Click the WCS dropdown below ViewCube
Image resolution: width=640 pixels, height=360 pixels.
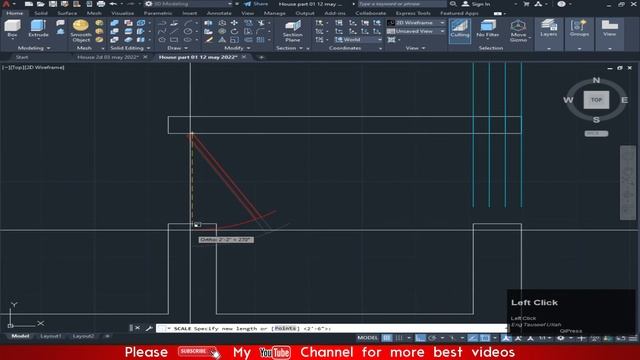pyautogui.click(x=596, y=133)
